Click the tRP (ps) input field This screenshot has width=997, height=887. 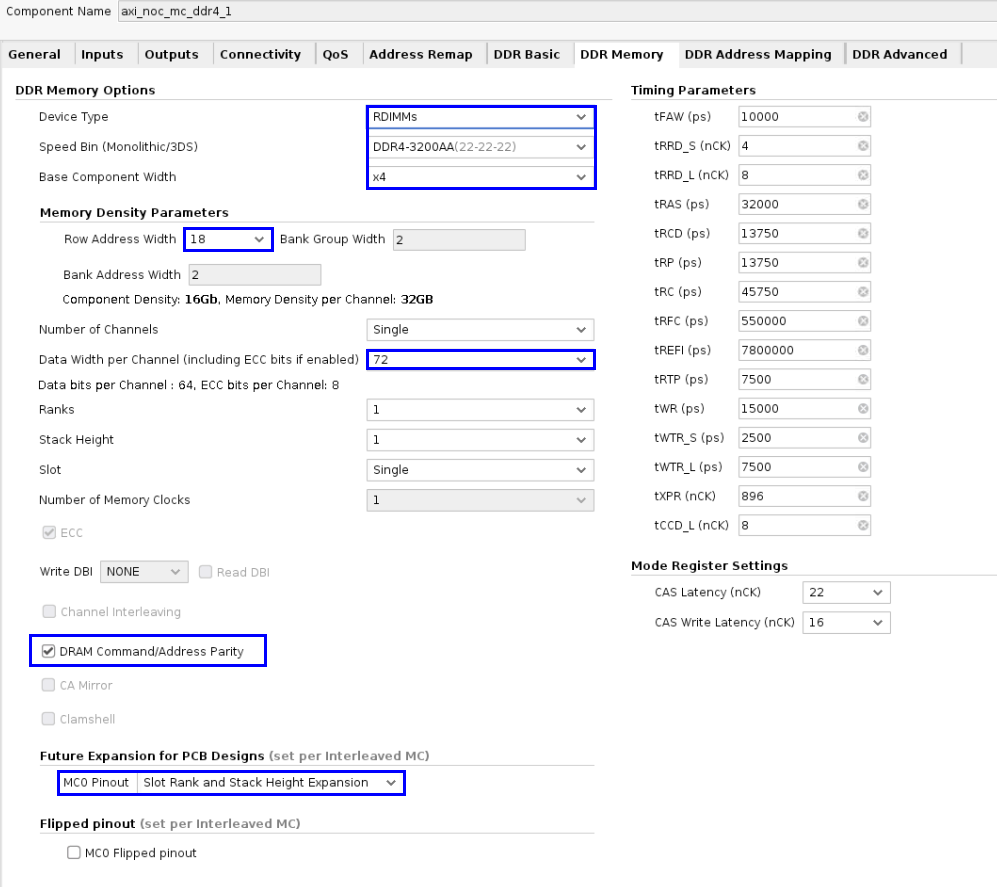(x=797, y=263)
